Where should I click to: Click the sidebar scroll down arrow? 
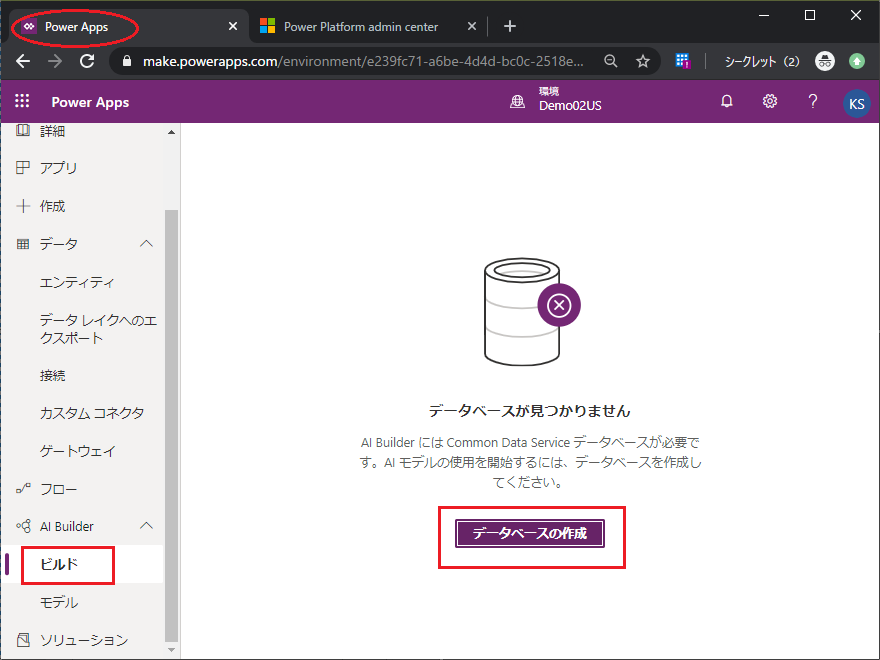point(171,650)
